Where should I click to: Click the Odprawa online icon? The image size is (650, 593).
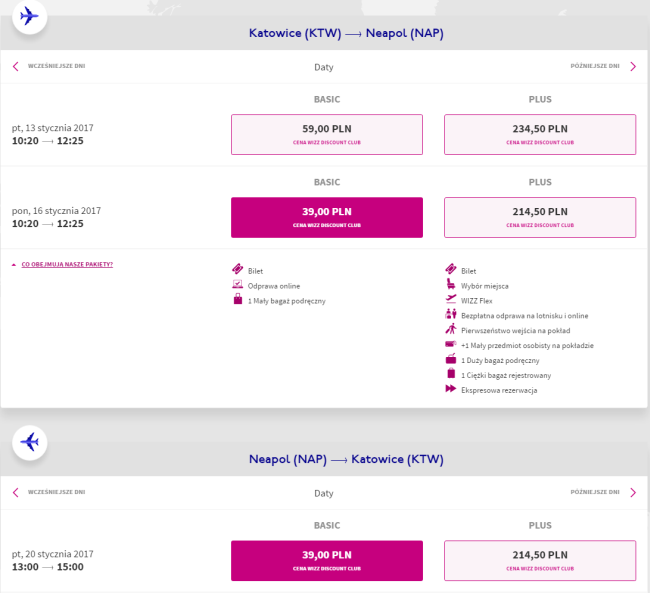(x=237, y=285)
